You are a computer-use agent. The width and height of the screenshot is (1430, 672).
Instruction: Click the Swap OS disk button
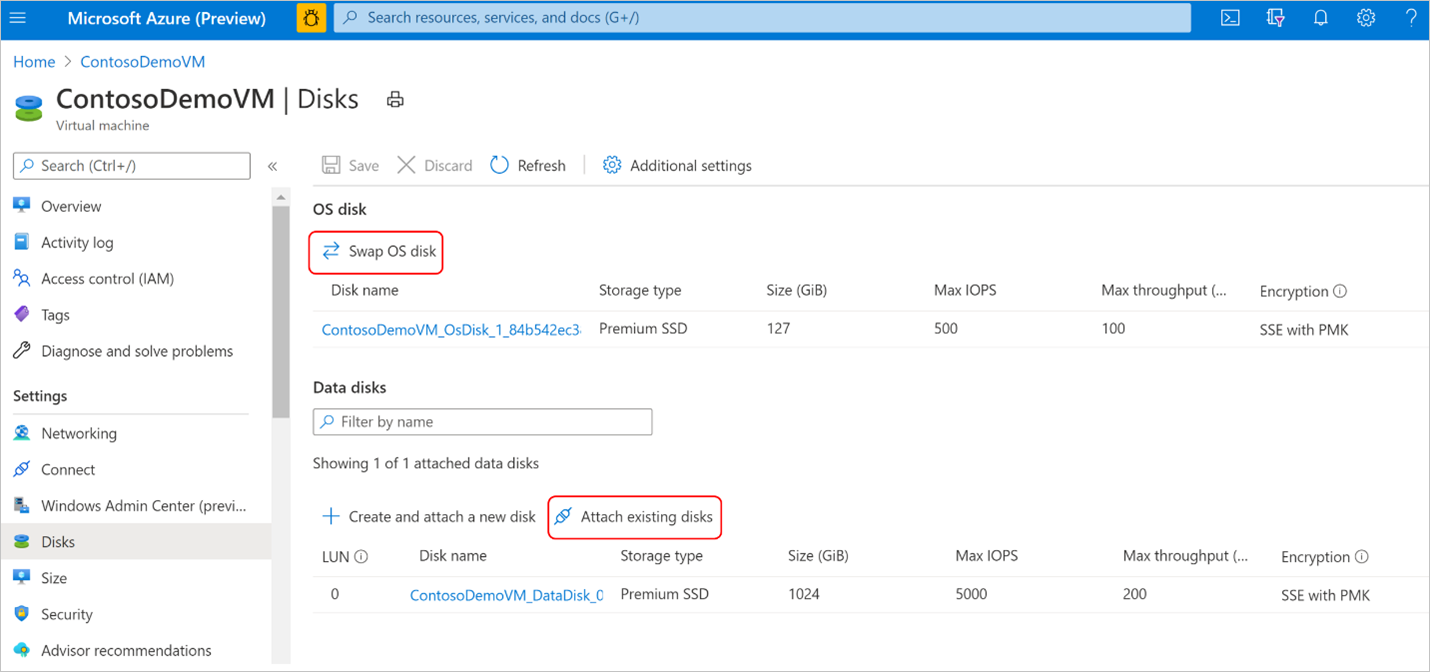[378, 251]
